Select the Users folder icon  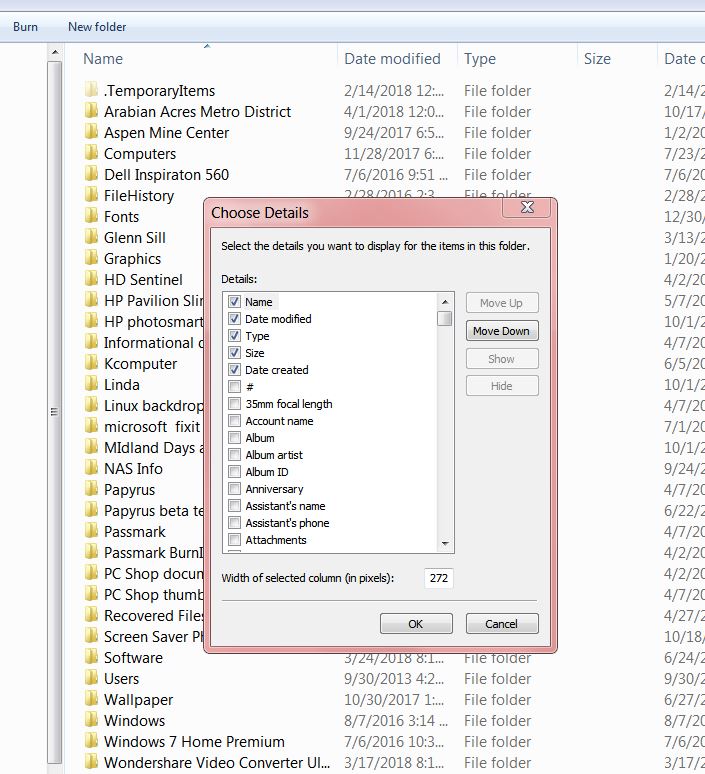91,678
